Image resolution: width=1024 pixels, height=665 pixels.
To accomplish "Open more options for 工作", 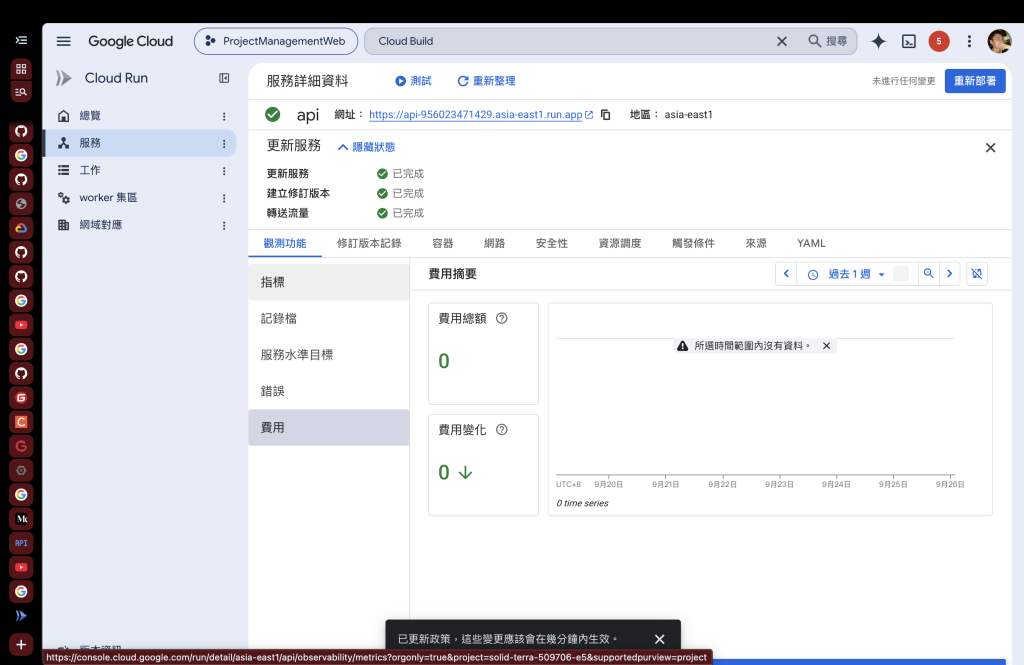I will coord(224,171).
